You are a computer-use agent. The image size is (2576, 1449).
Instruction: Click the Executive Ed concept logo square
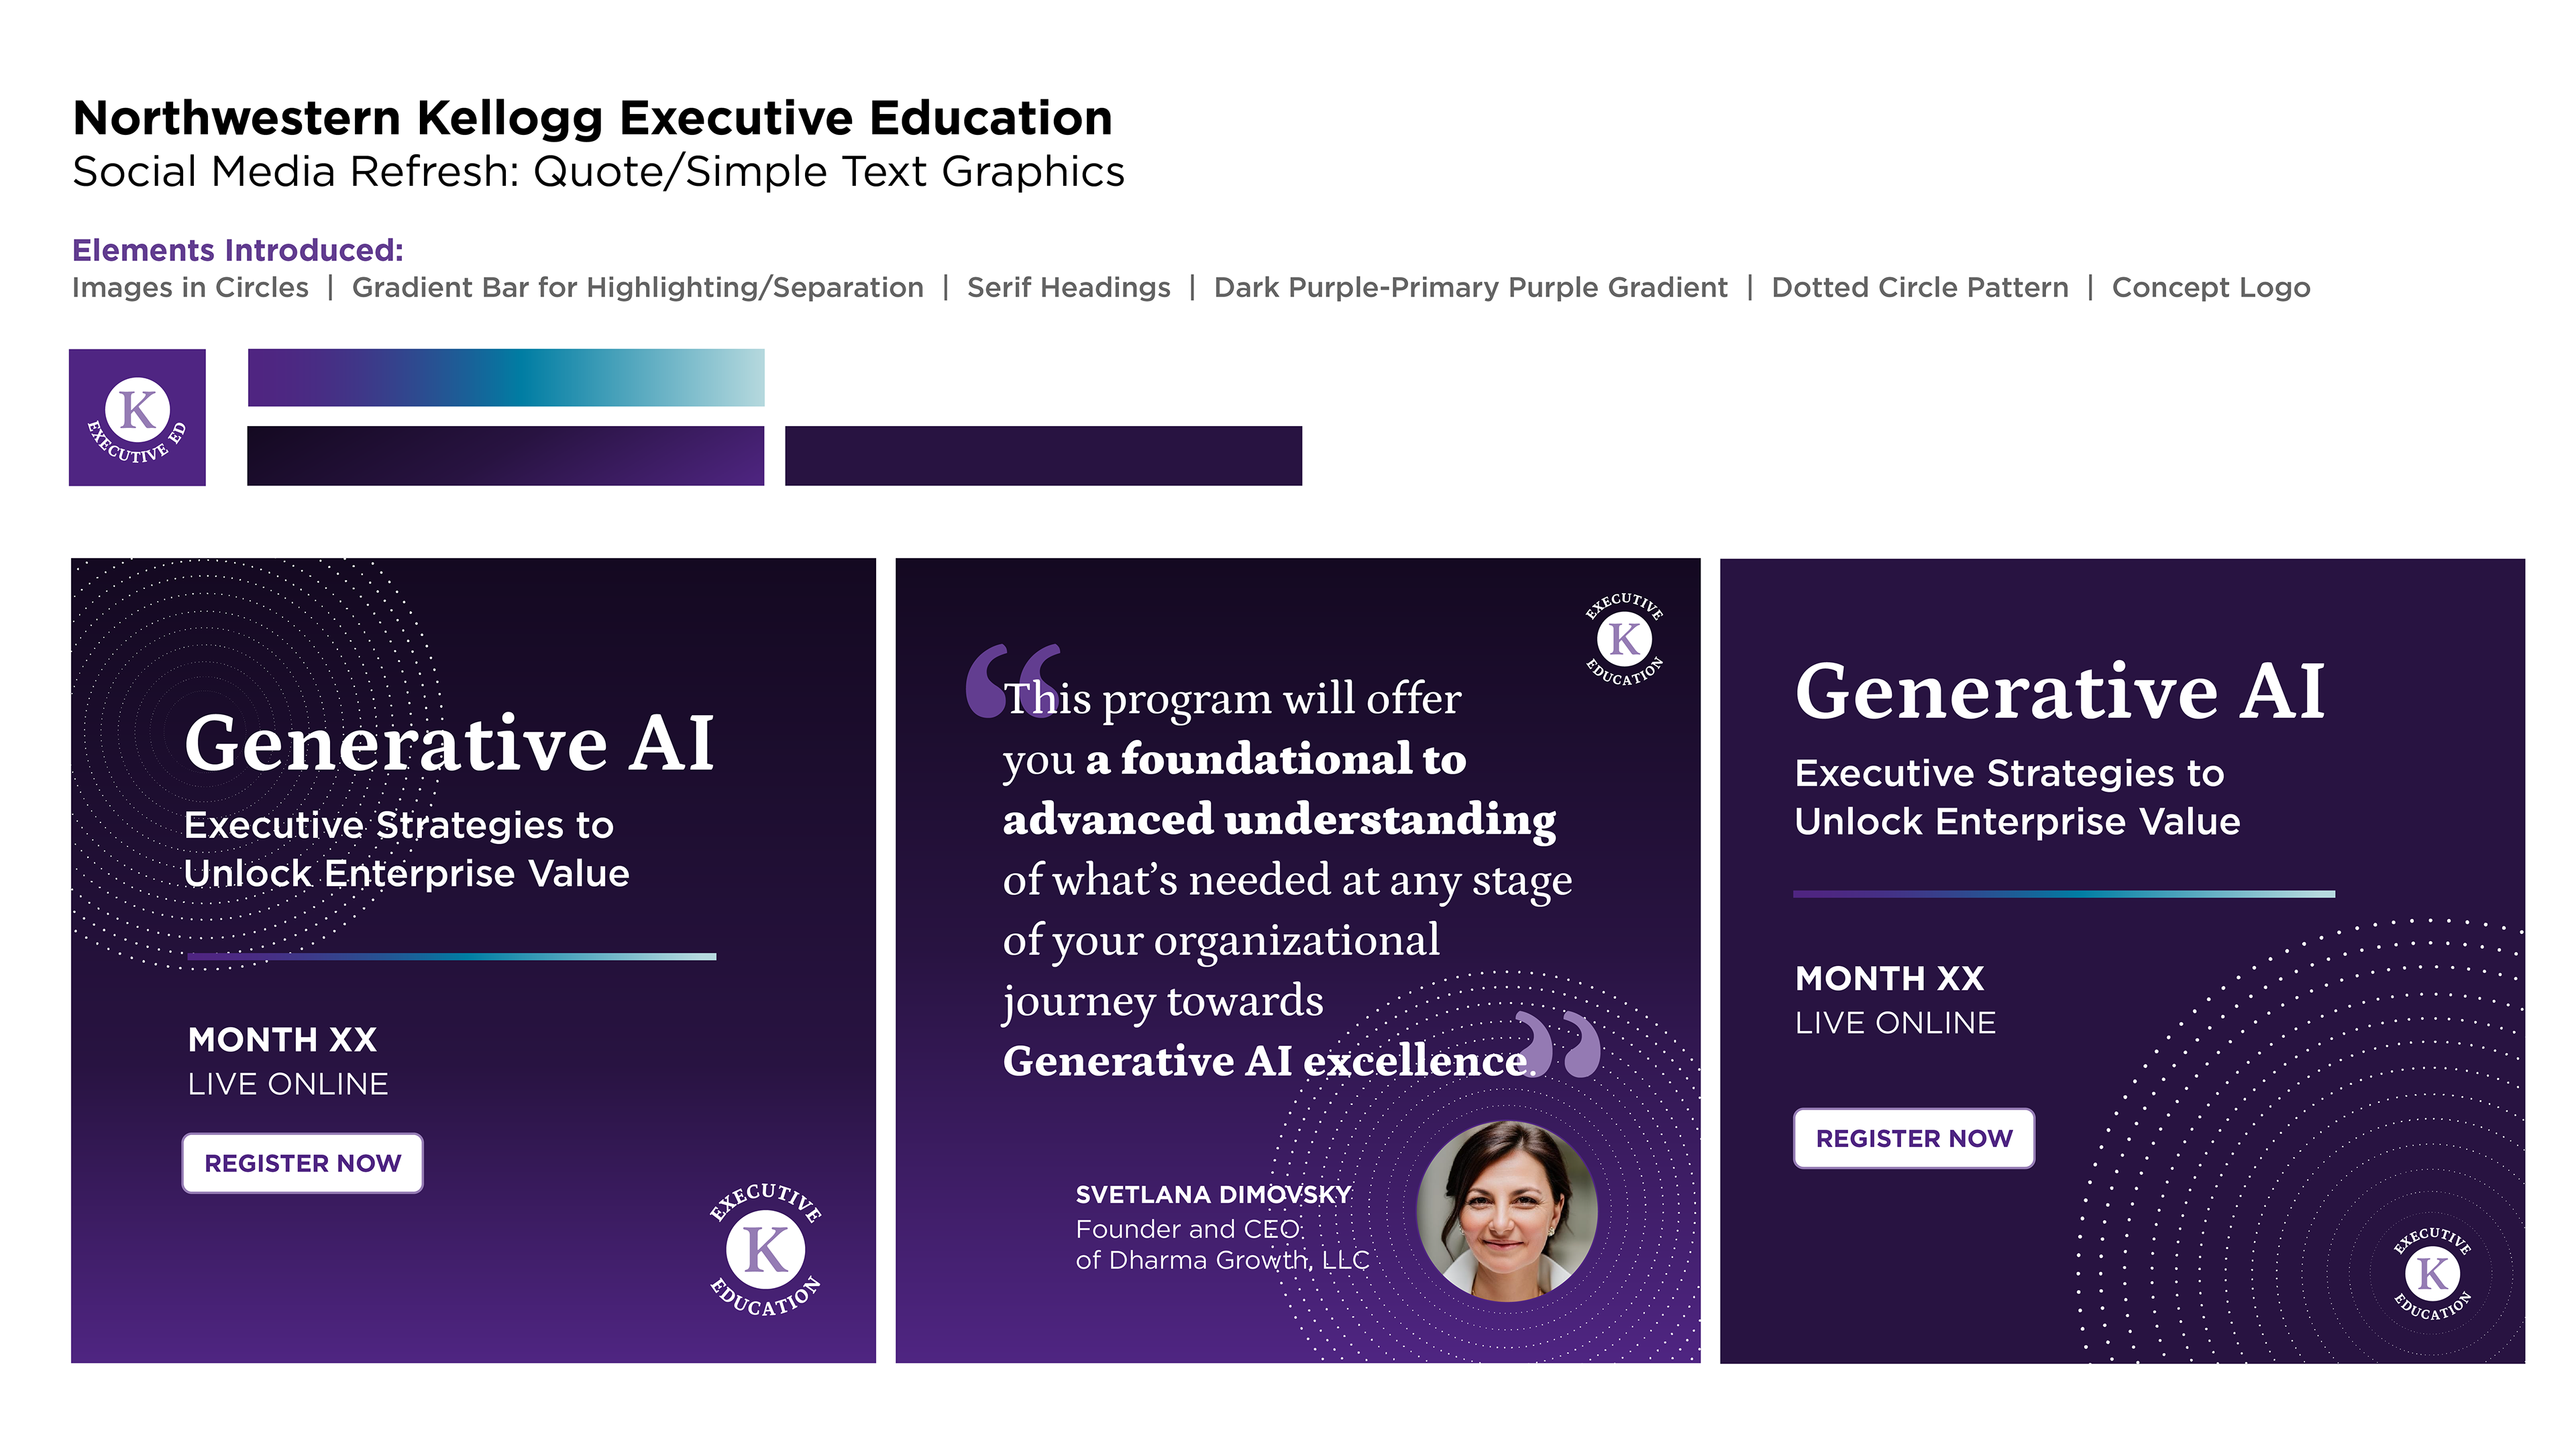pyautogui.click(x=137, y=417)
